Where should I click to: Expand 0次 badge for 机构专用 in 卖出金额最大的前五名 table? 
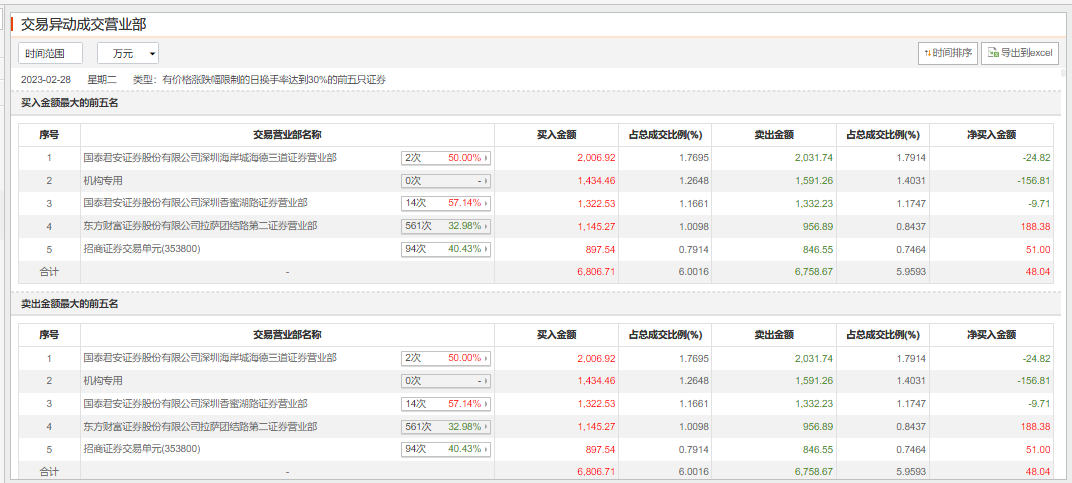tap(446, 380)
